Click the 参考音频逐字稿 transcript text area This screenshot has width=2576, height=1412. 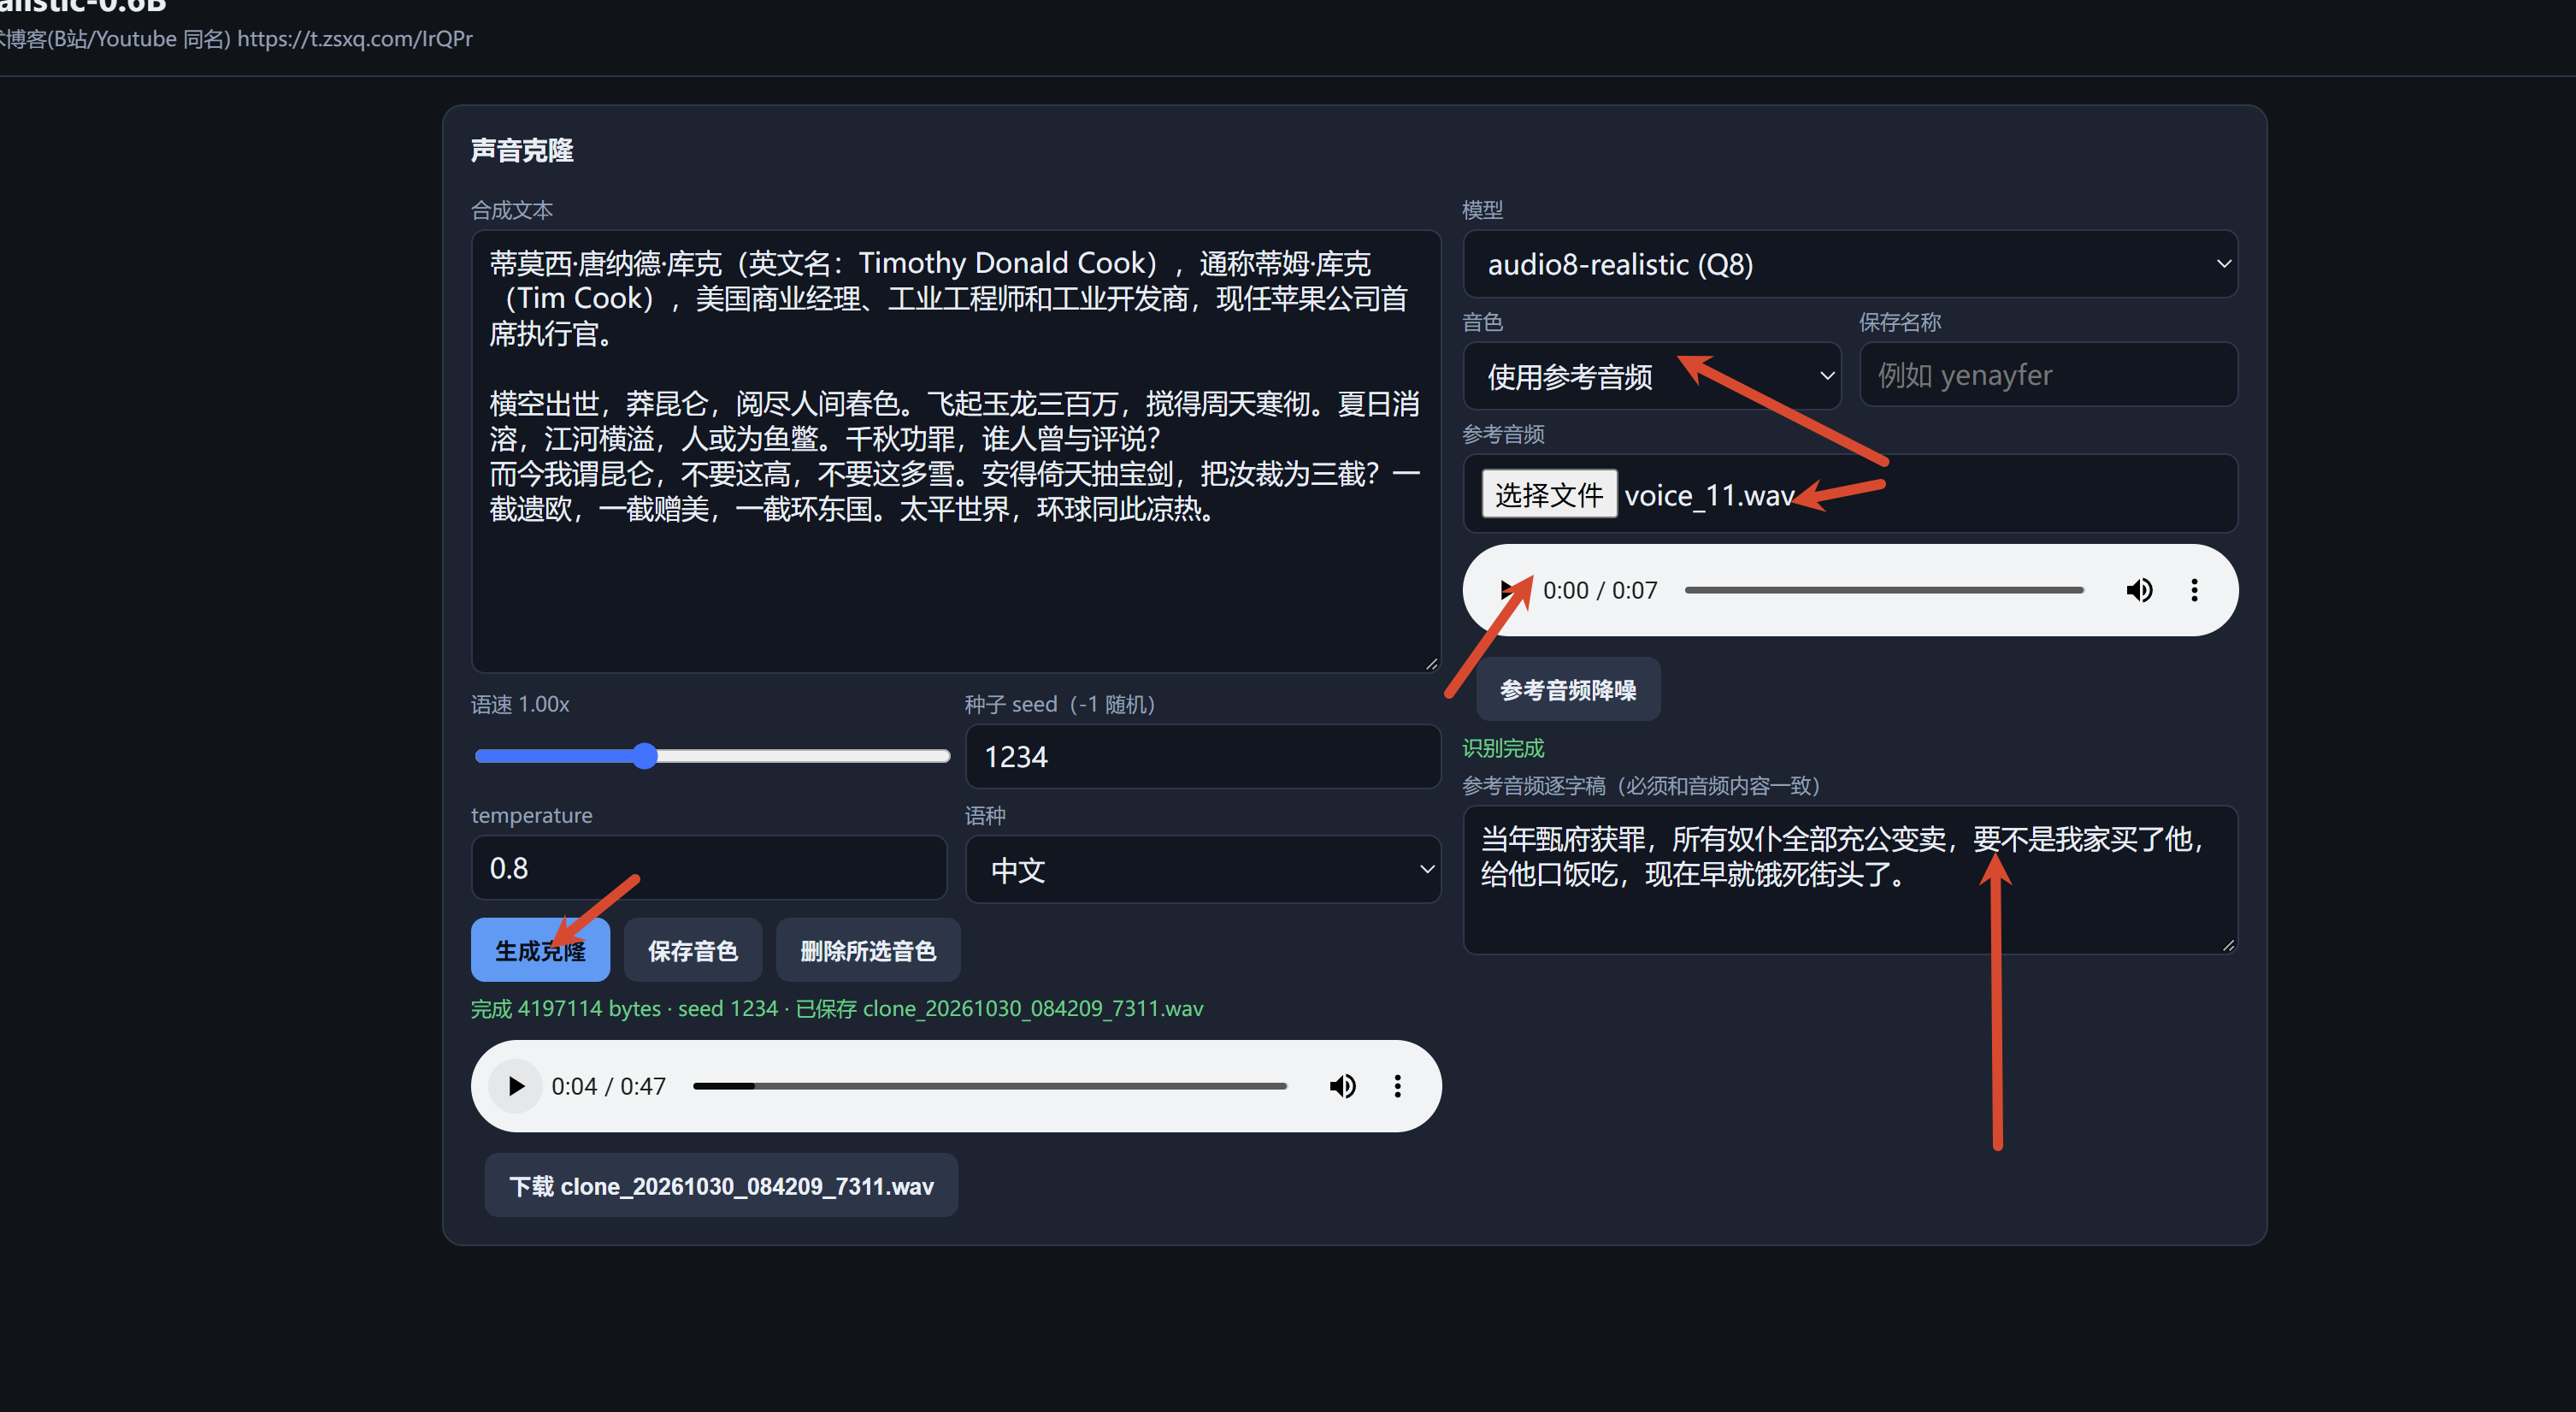pyautogui.click(x=1850, y=880)
